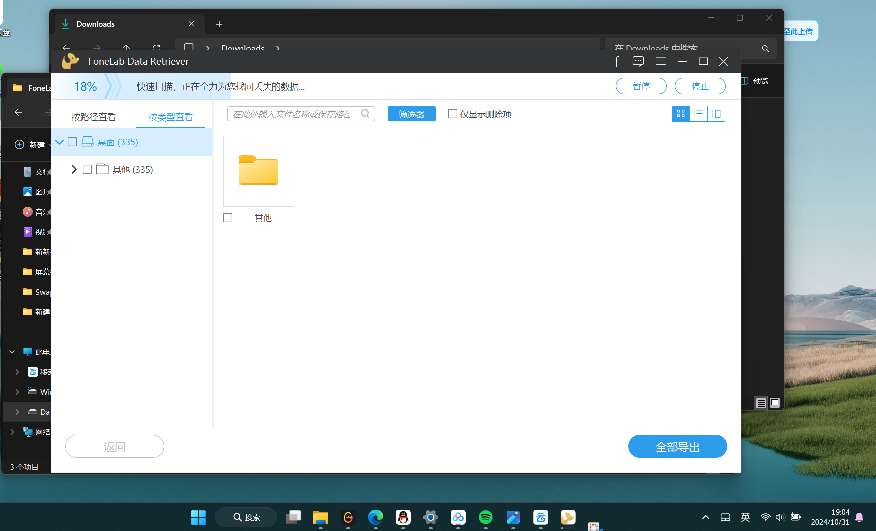
Task: Select the Downloads tab in Explorer window
Action: [128, 24]
